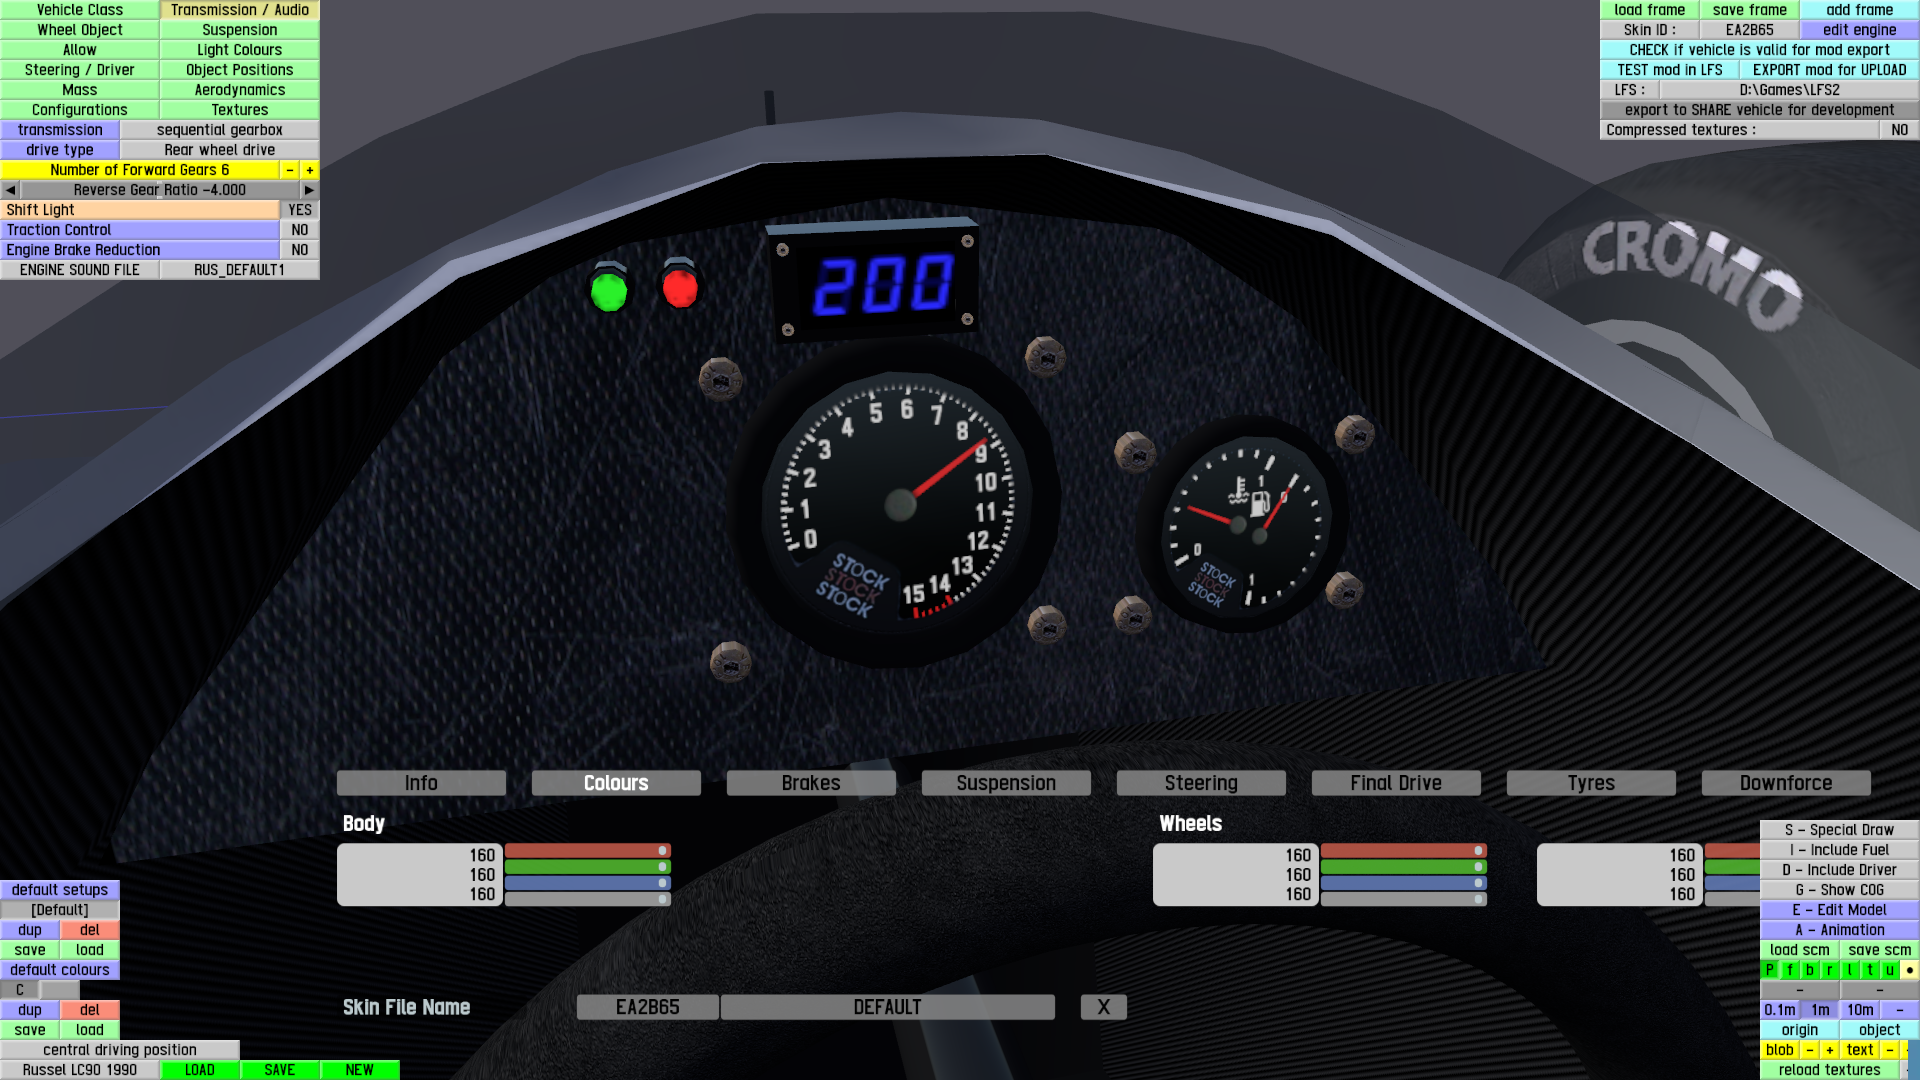This screenshot has height=1080, width=1920.
Task: Click the Body RGB values box
Action: [420, 875]
